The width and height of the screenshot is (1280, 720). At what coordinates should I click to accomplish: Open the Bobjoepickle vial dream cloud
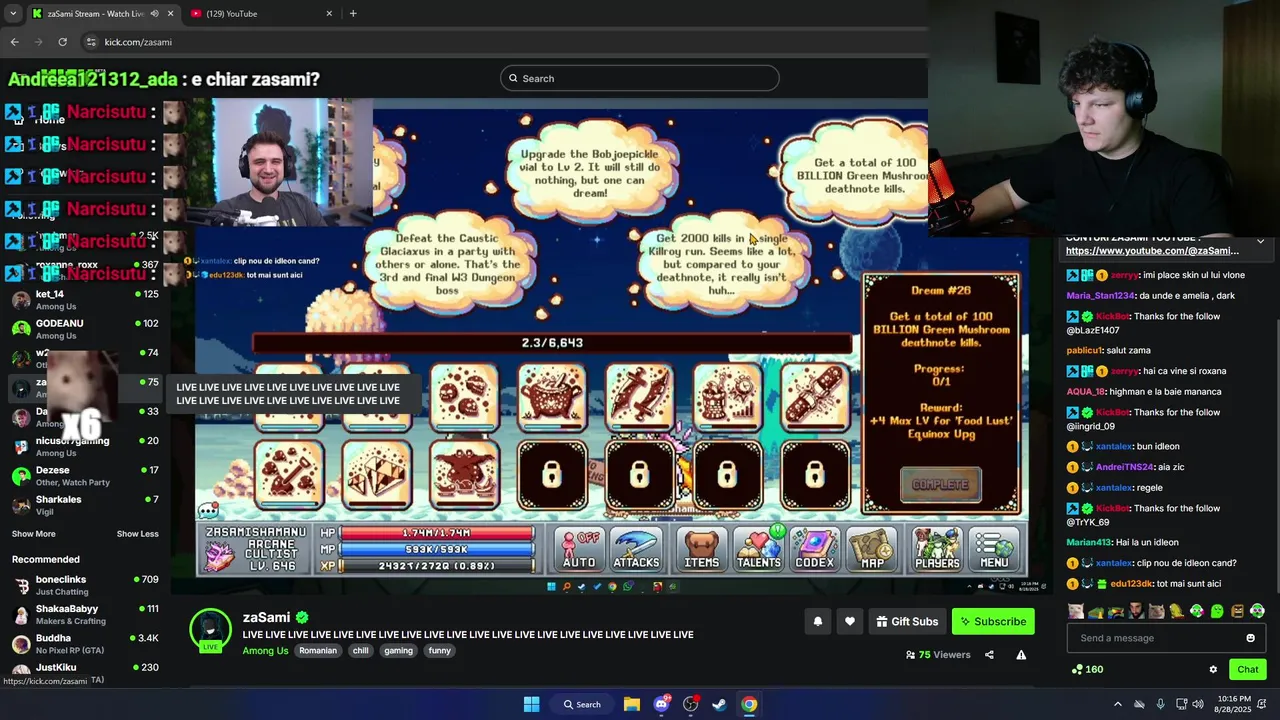pos(591,170)
